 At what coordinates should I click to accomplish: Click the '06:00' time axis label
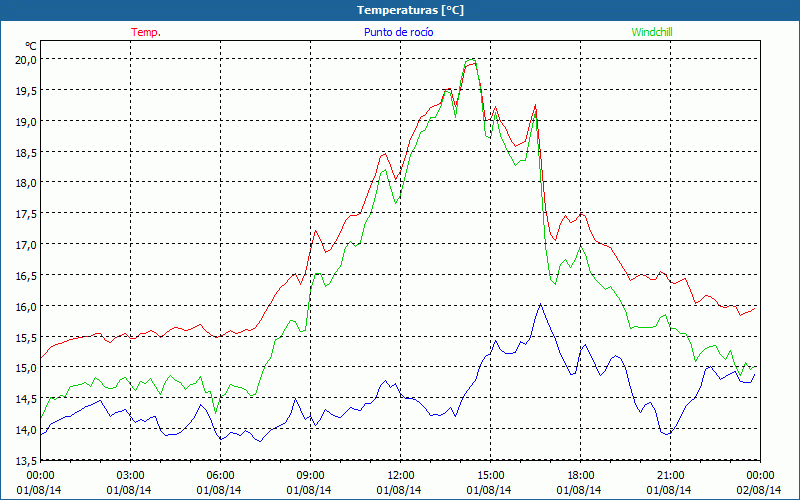[220, 476]
